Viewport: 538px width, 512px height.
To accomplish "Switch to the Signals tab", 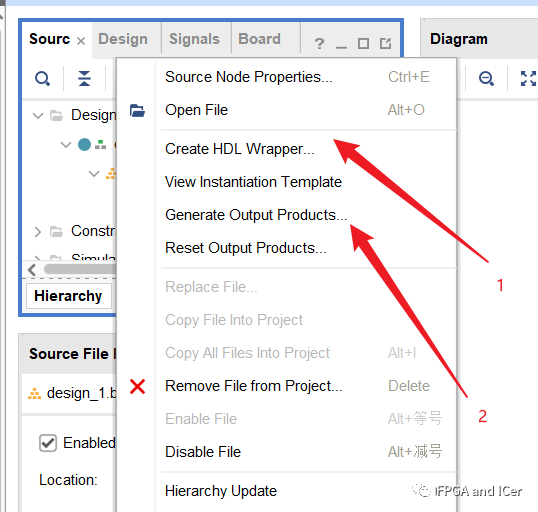I will (x=194, y=39).
